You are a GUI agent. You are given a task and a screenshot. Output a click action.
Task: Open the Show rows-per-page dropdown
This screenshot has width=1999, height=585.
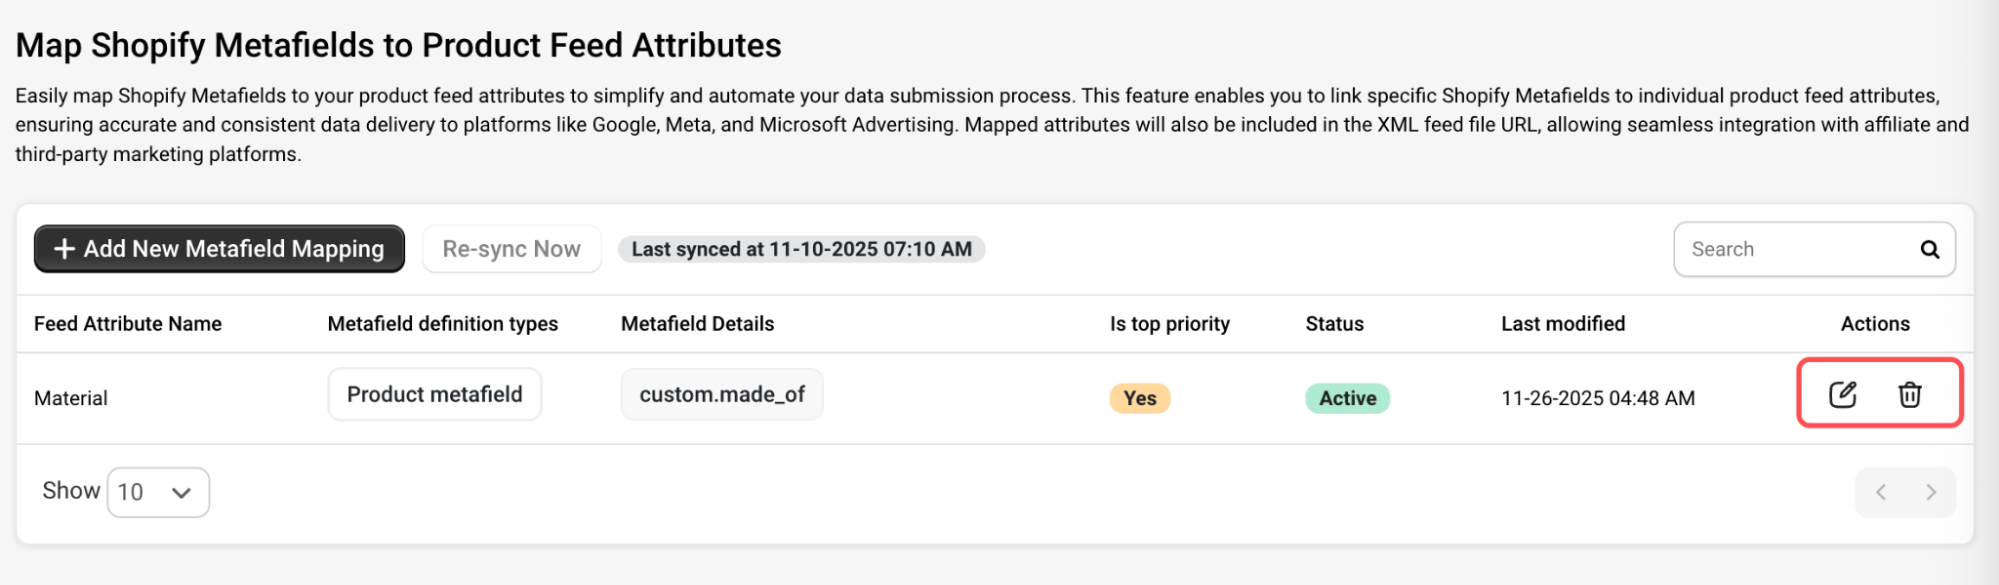click(157, 492)
